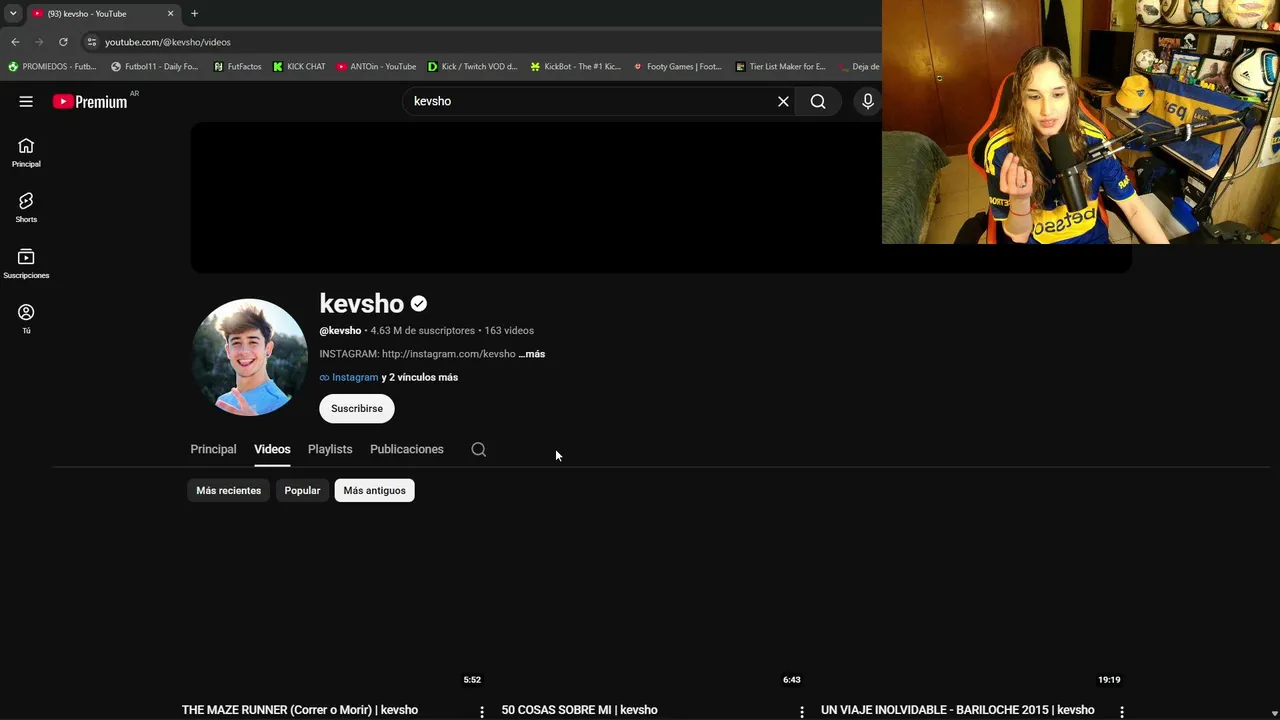Open FutFactos bookmark
Viewport: 1280px width, 720px height.
coord(237,67)
